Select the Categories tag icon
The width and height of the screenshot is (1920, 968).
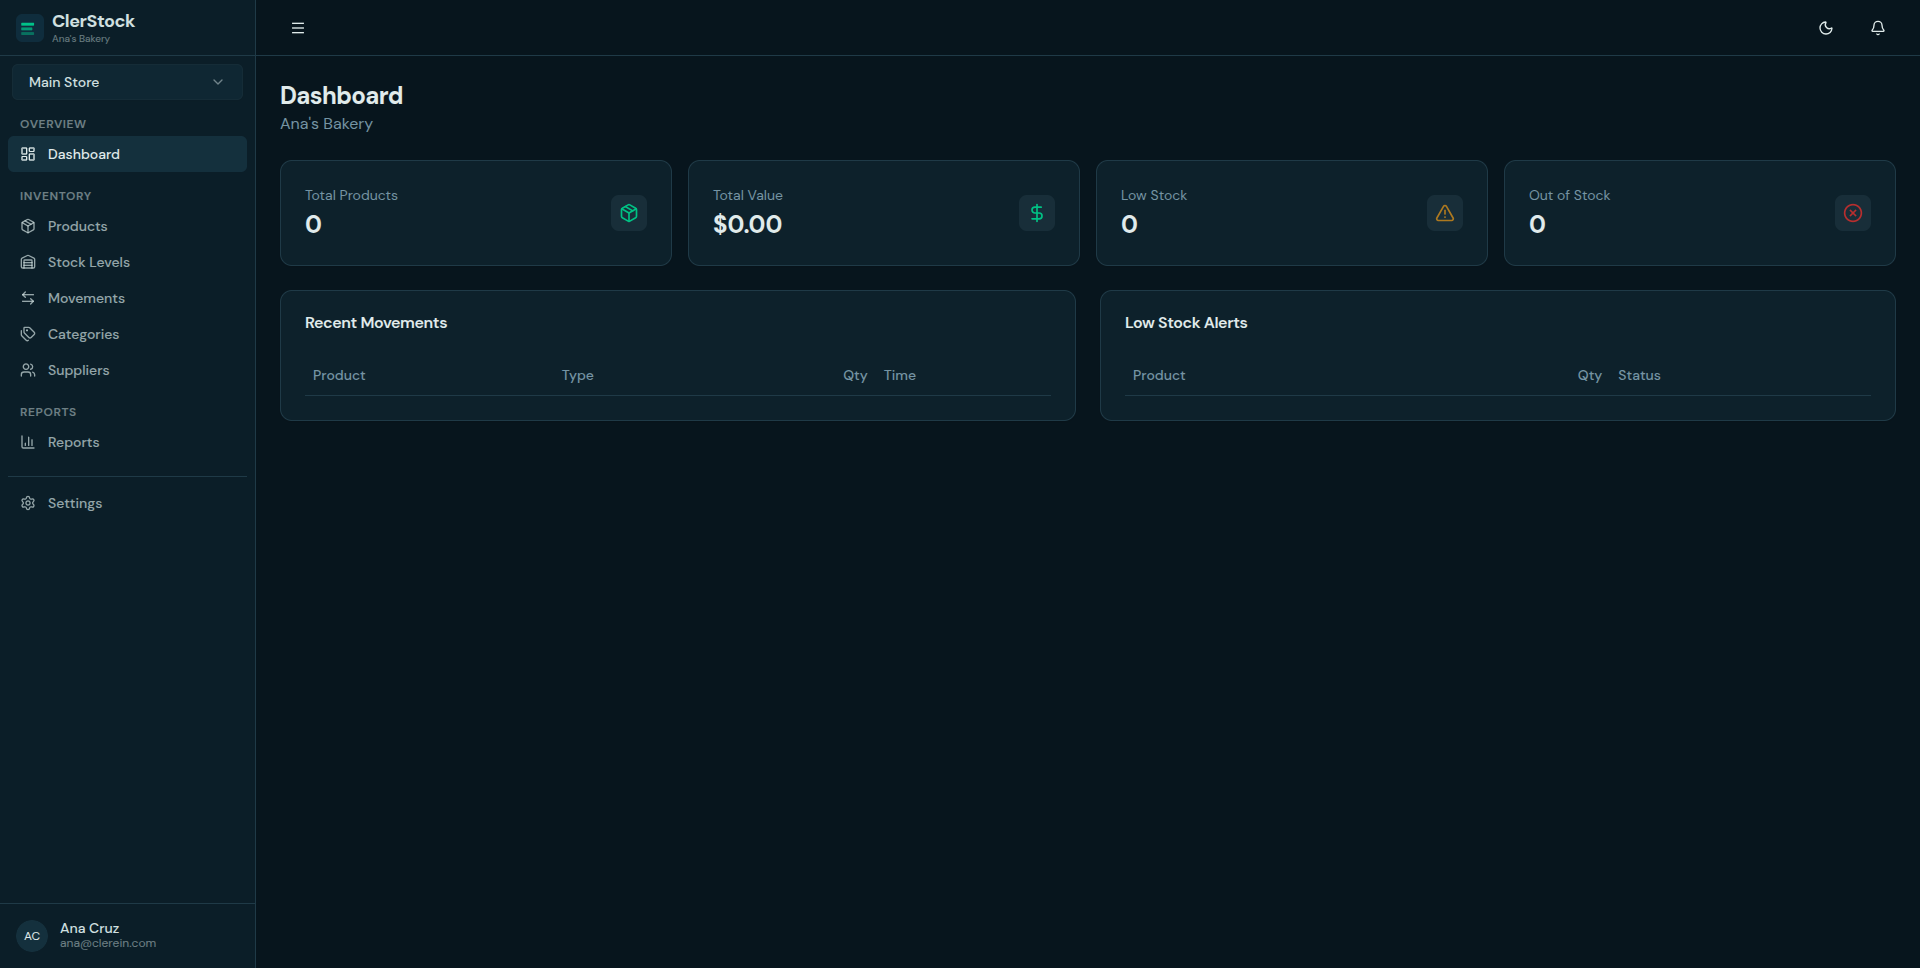28,334
